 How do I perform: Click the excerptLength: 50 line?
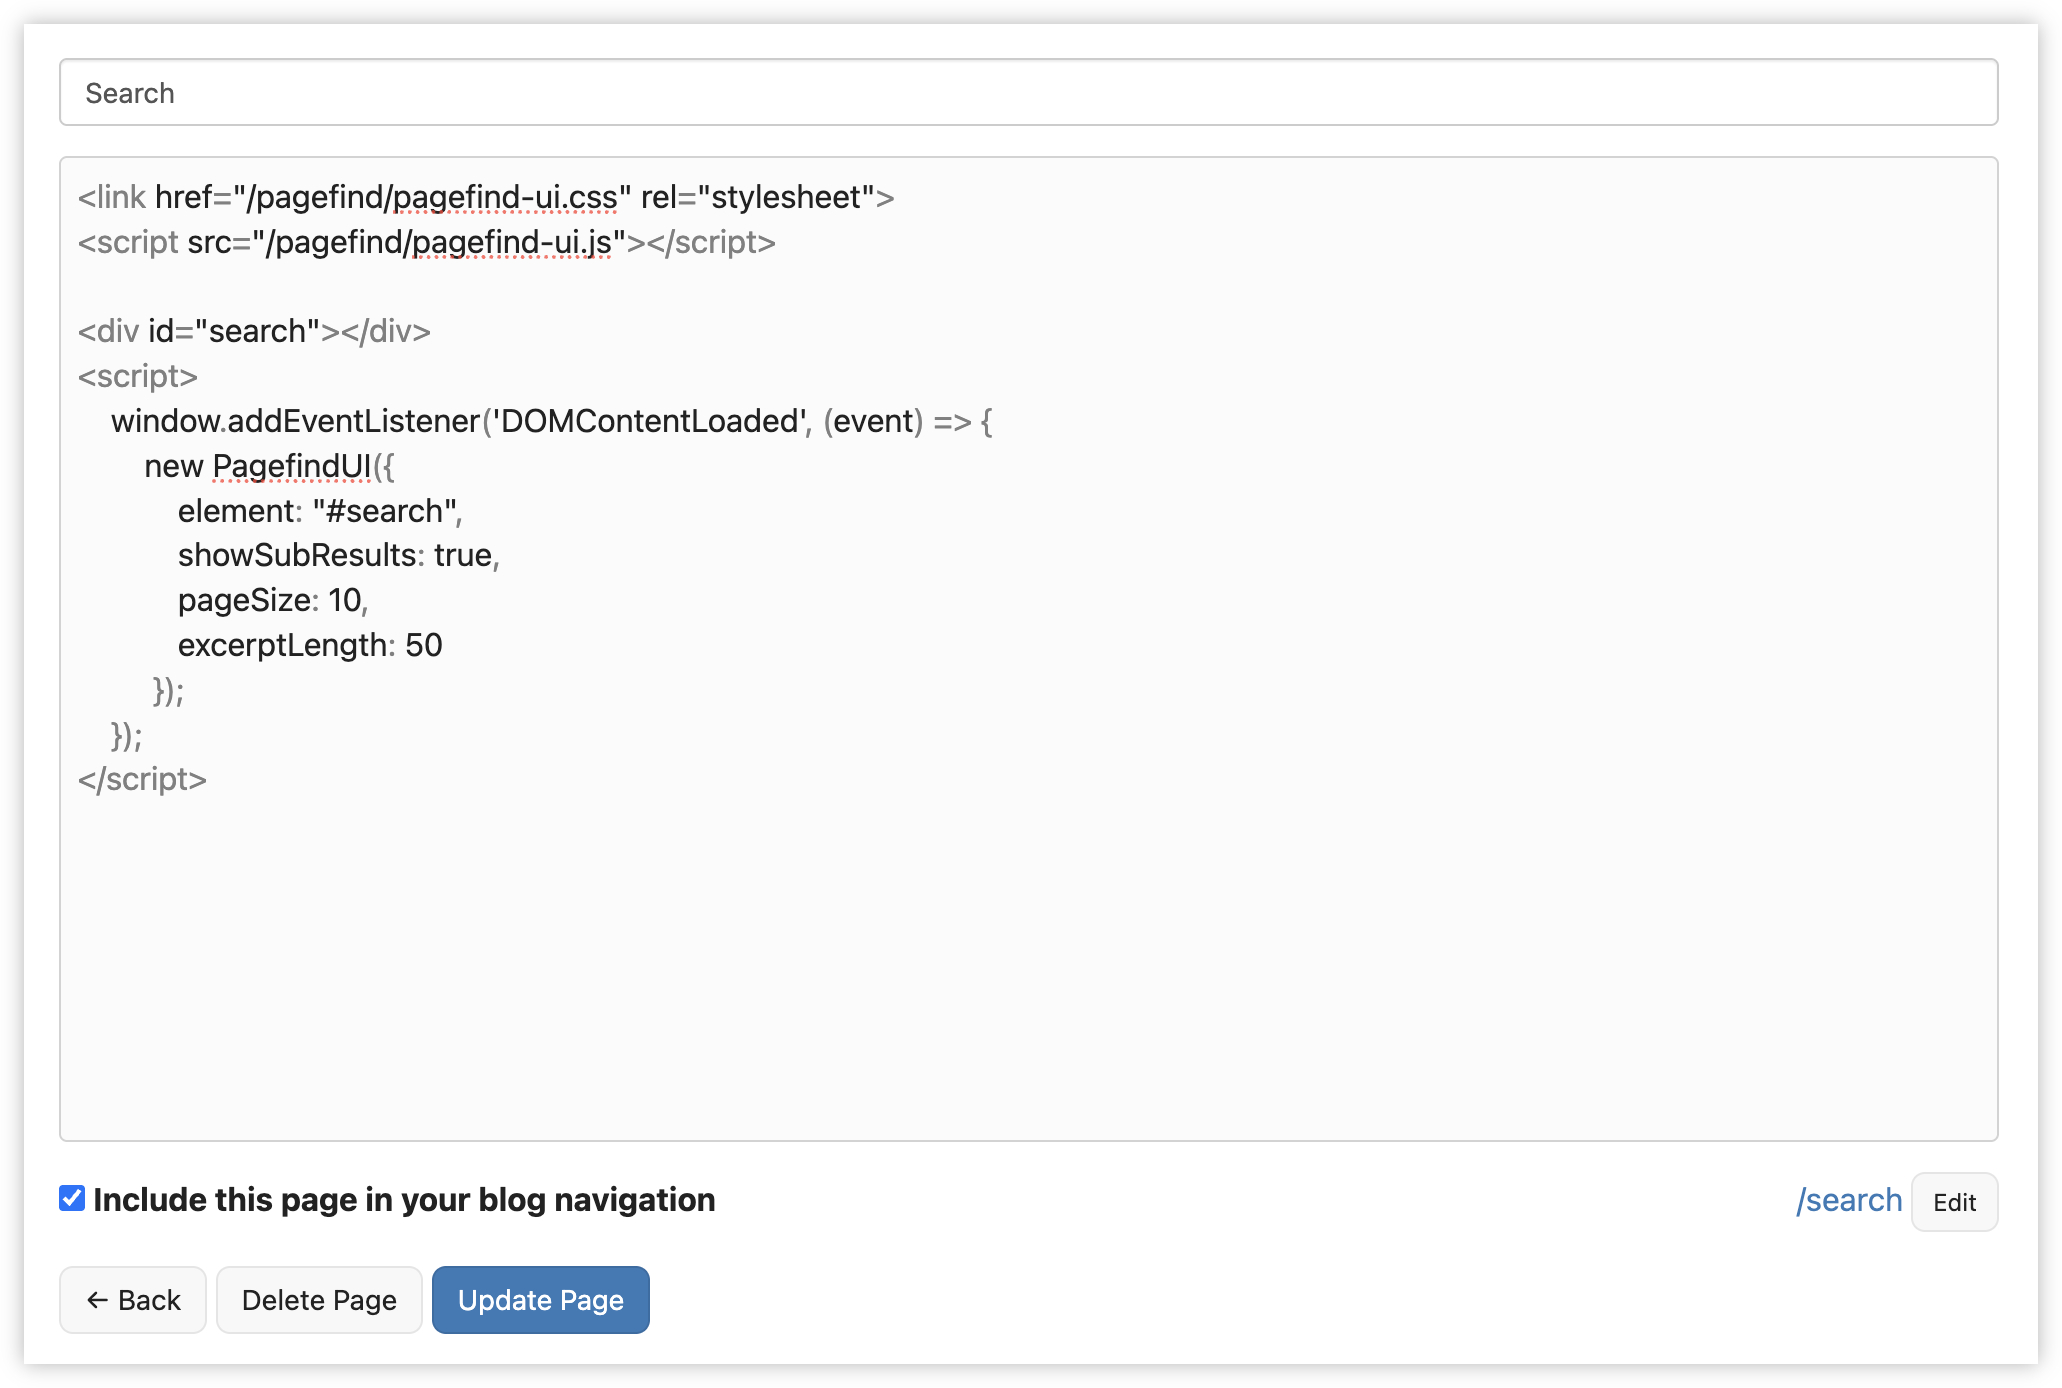click(310, 644)
